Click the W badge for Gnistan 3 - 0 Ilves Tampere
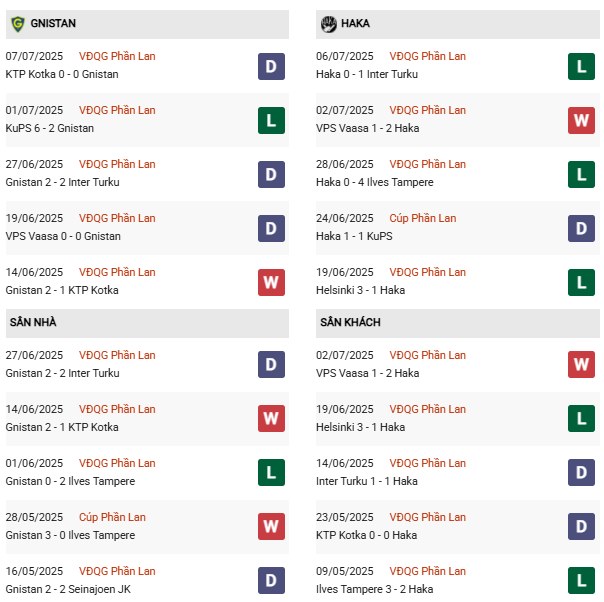The height and width of the screenshot is (602, 604). 271,527
